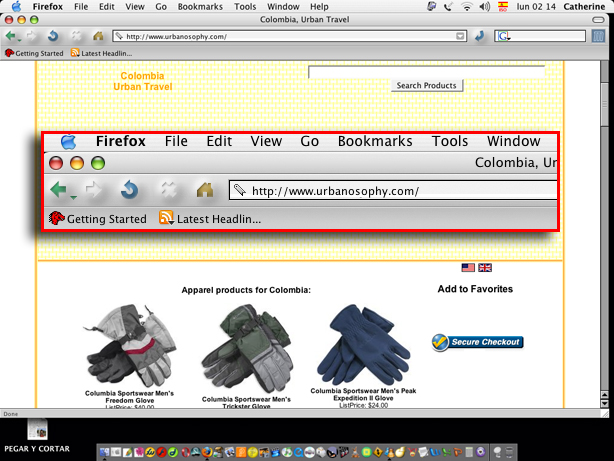Open the sidebar icon at toolbar's far right
This screenshot has width=614, height=461.
598,36
